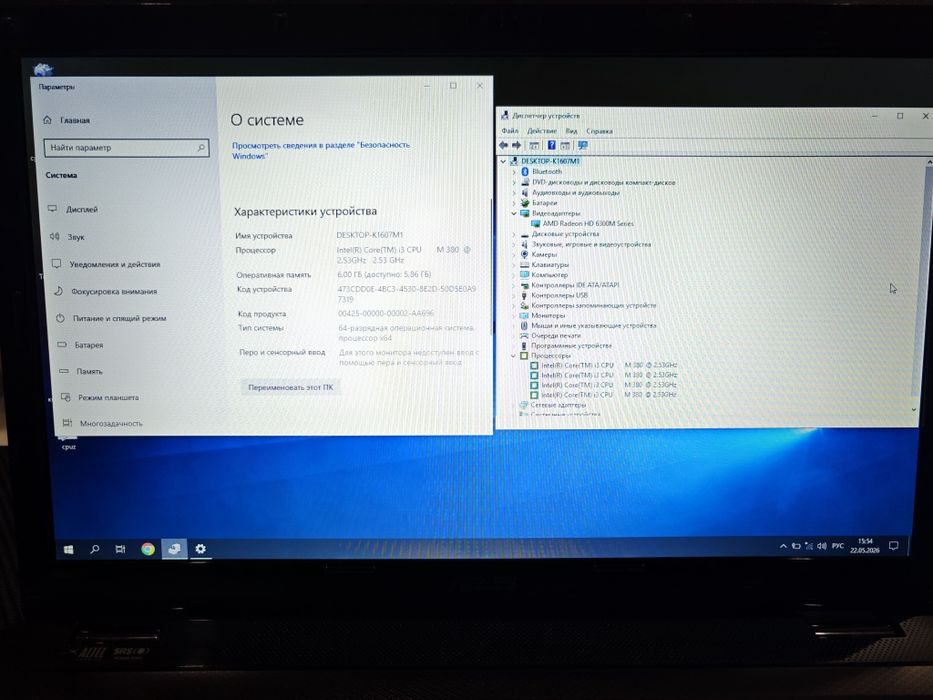
Task: Click the taskbar search magnifier
Action: point(94,549)
